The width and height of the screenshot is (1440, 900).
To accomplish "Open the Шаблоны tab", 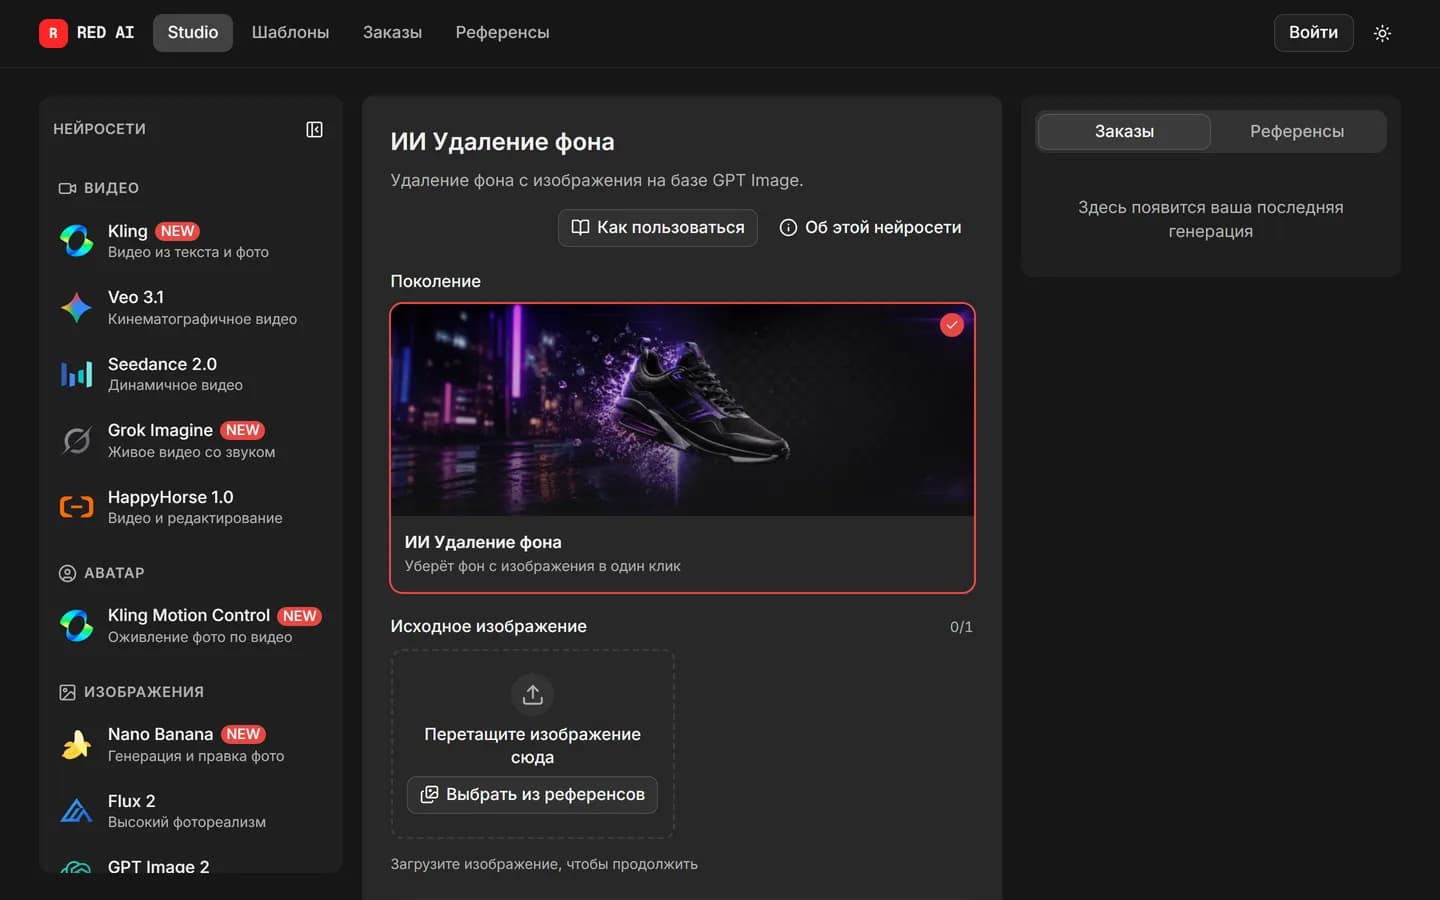I will 290,33.
